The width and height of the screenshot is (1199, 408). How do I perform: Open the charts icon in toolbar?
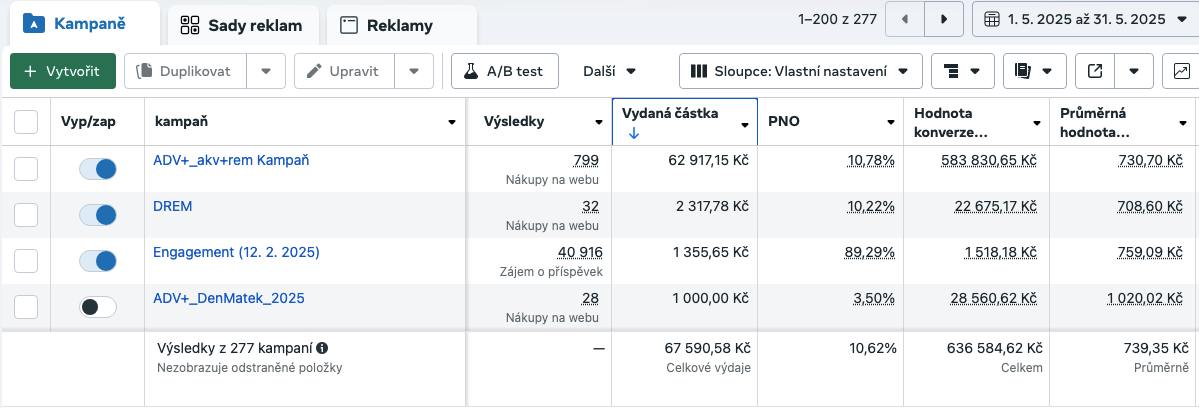(x=1181, y=71)
